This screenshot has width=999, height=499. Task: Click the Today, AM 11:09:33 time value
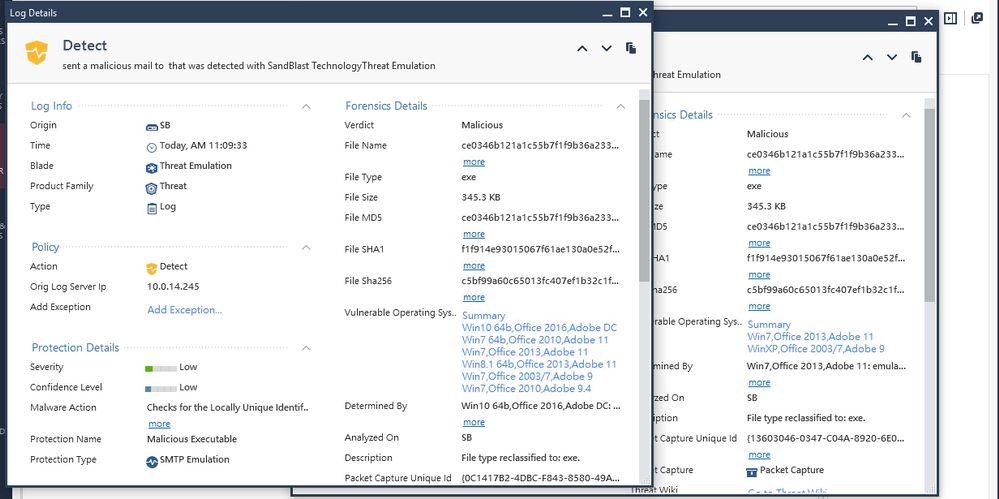(203, 145)
